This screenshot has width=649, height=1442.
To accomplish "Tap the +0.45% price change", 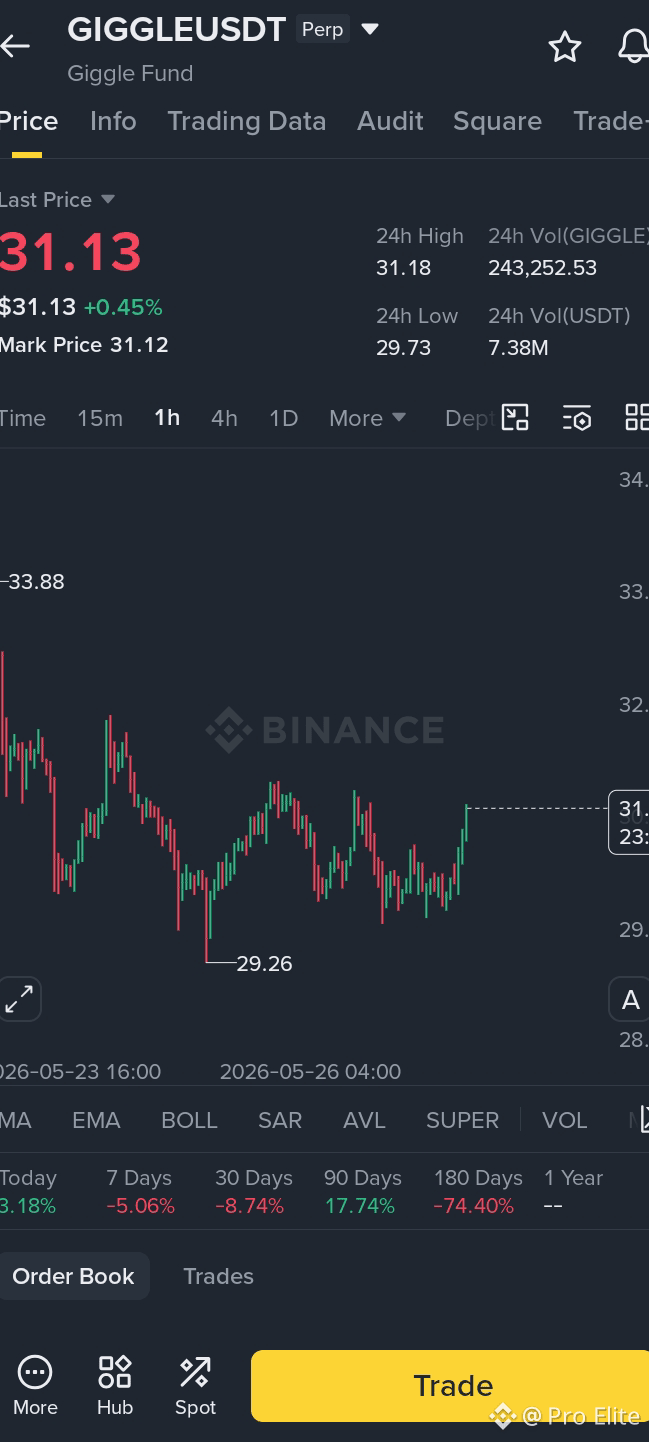I will pos(122,307).
